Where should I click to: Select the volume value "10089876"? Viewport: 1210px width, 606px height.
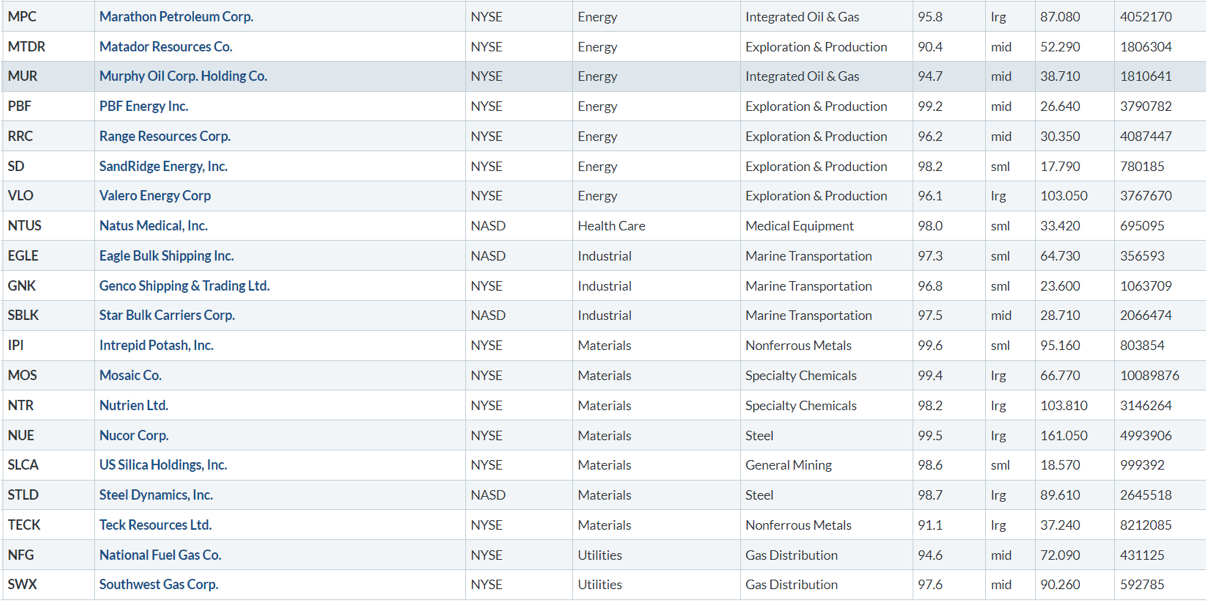[1150, 375]
